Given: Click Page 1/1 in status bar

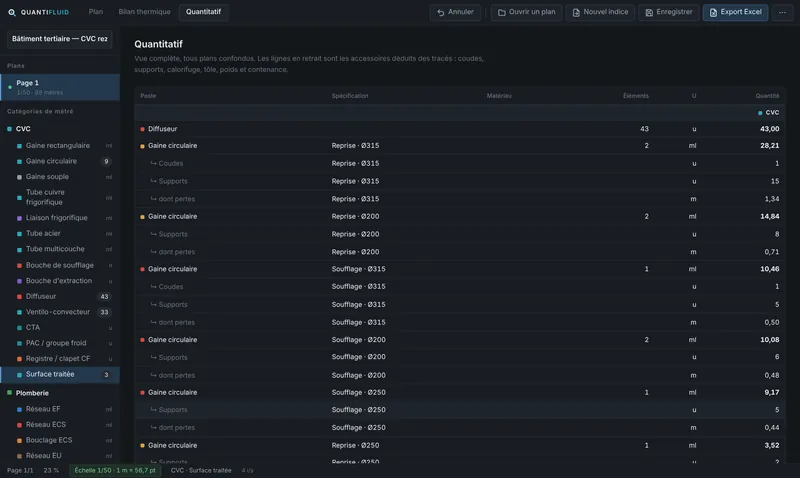Looking at the screenshot, I should point(20,470).
